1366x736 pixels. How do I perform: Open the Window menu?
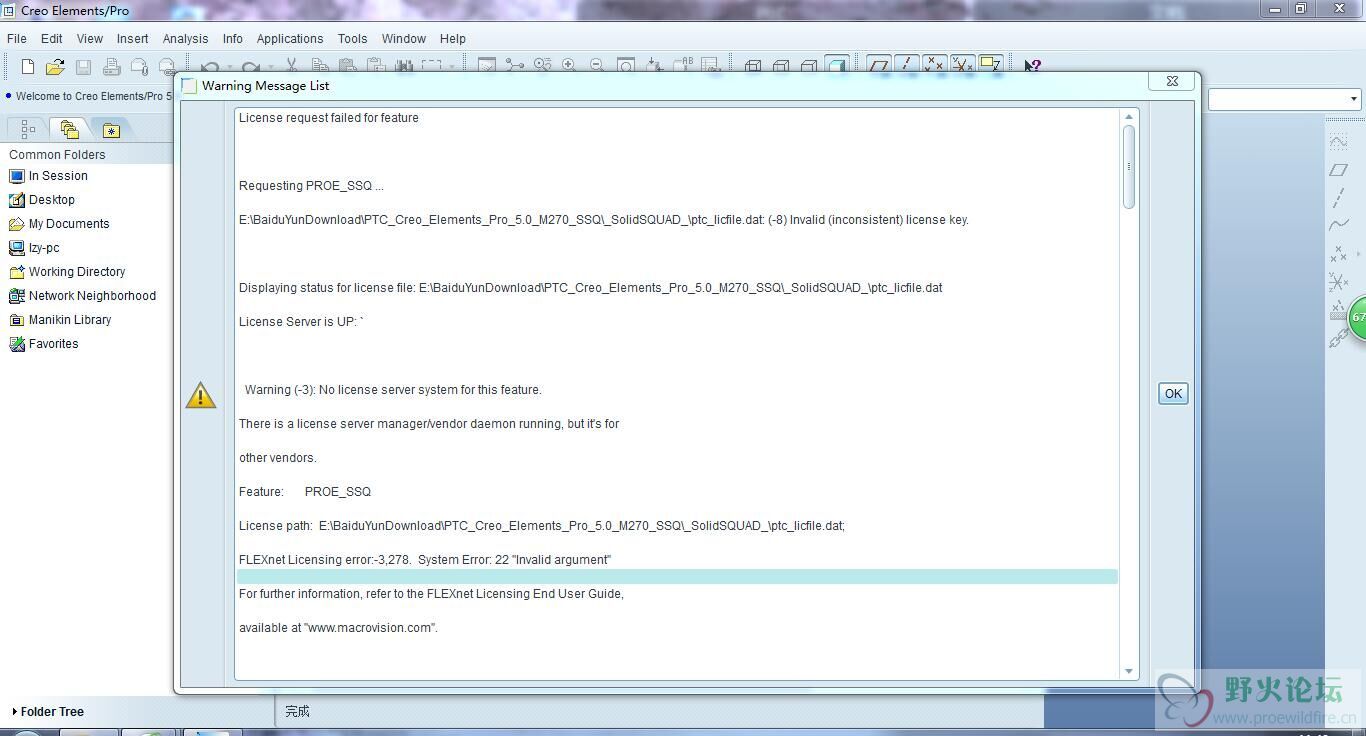click(x=404, y=39)
